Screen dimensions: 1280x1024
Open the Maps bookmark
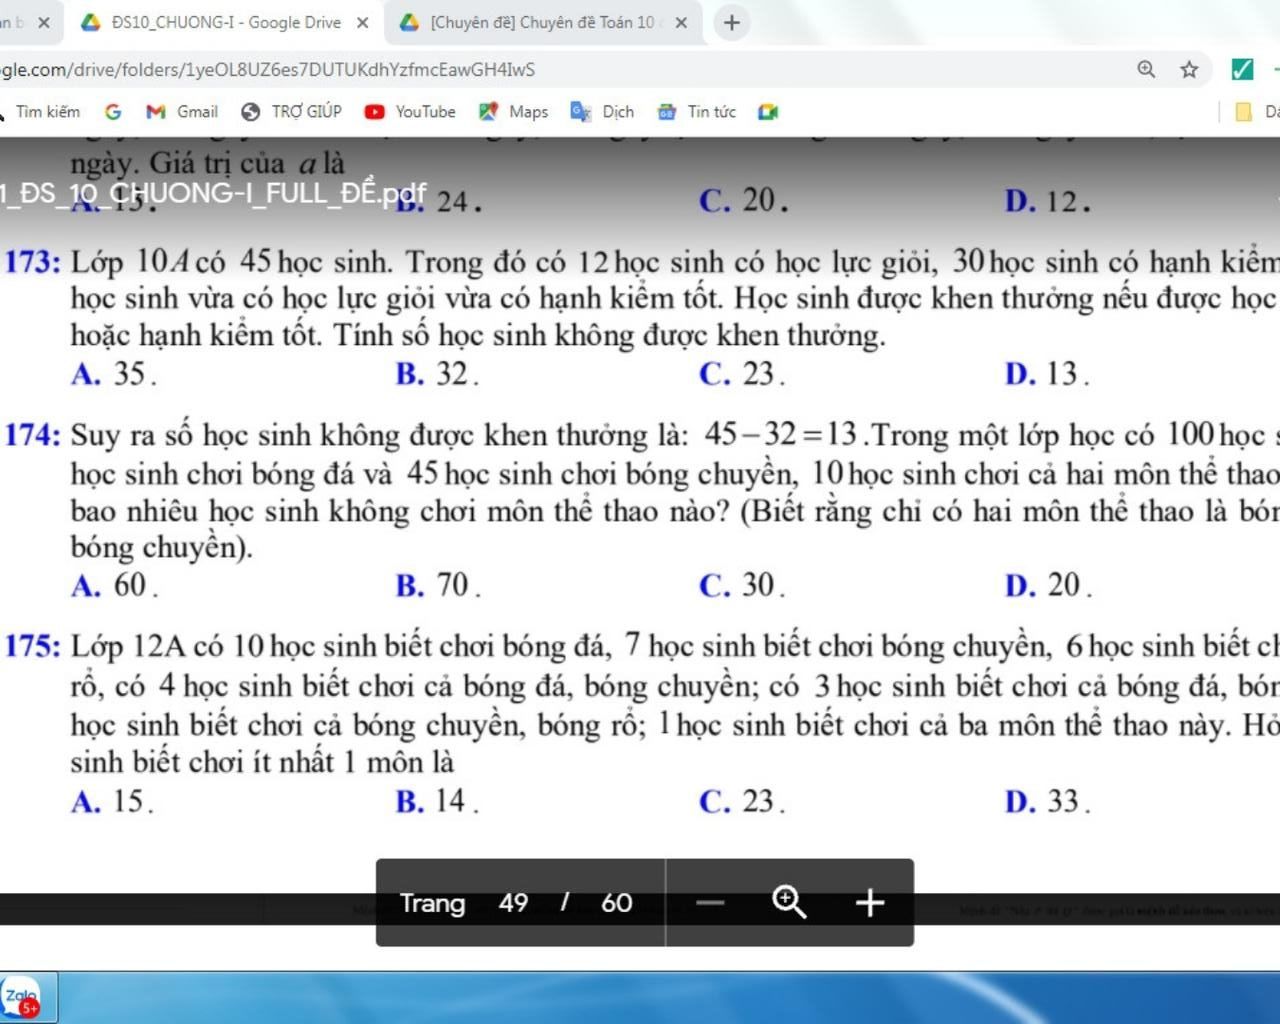pos(513,111)
